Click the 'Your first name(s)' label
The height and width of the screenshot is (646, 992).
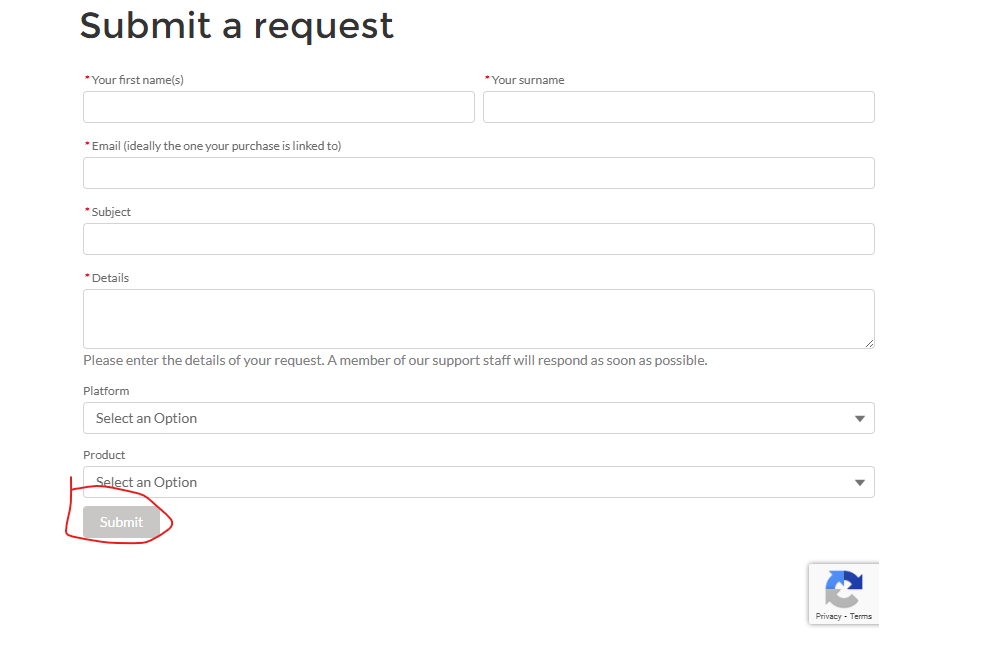137,80
